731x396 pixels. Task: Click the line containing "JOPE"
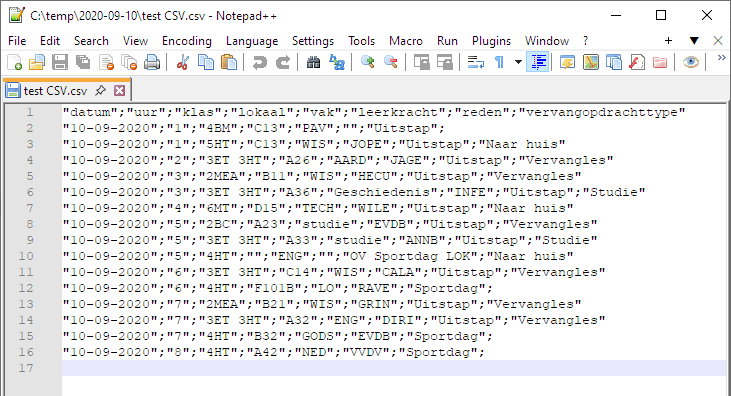(314, 144)
